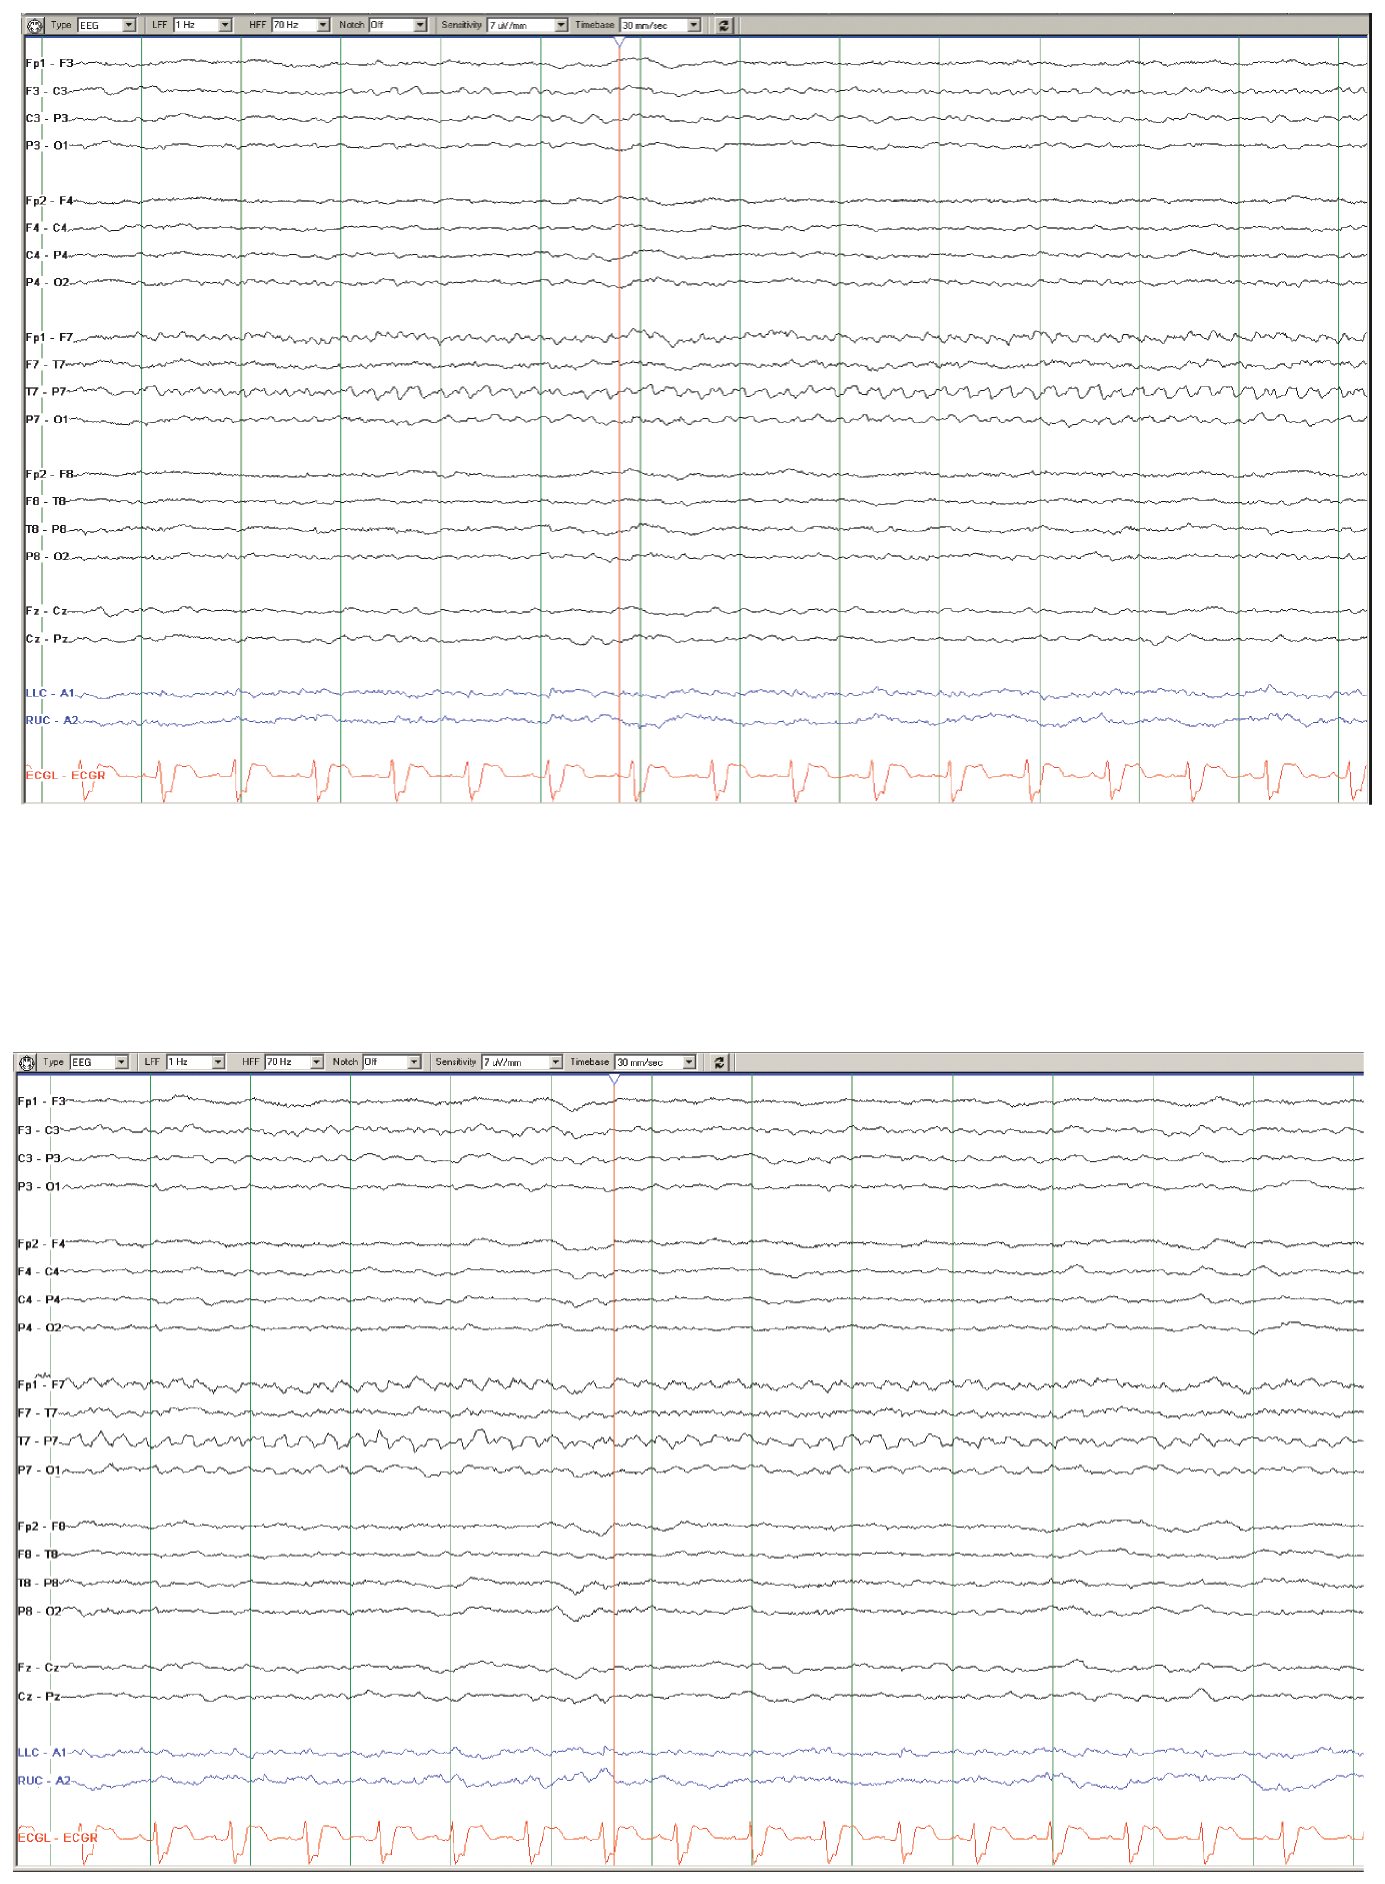The height and width of the screenshot is (1884, 1385).
Task: Select the Fp1 - F3 channel label in lower panel
Action: click(x=41, y=1101)
